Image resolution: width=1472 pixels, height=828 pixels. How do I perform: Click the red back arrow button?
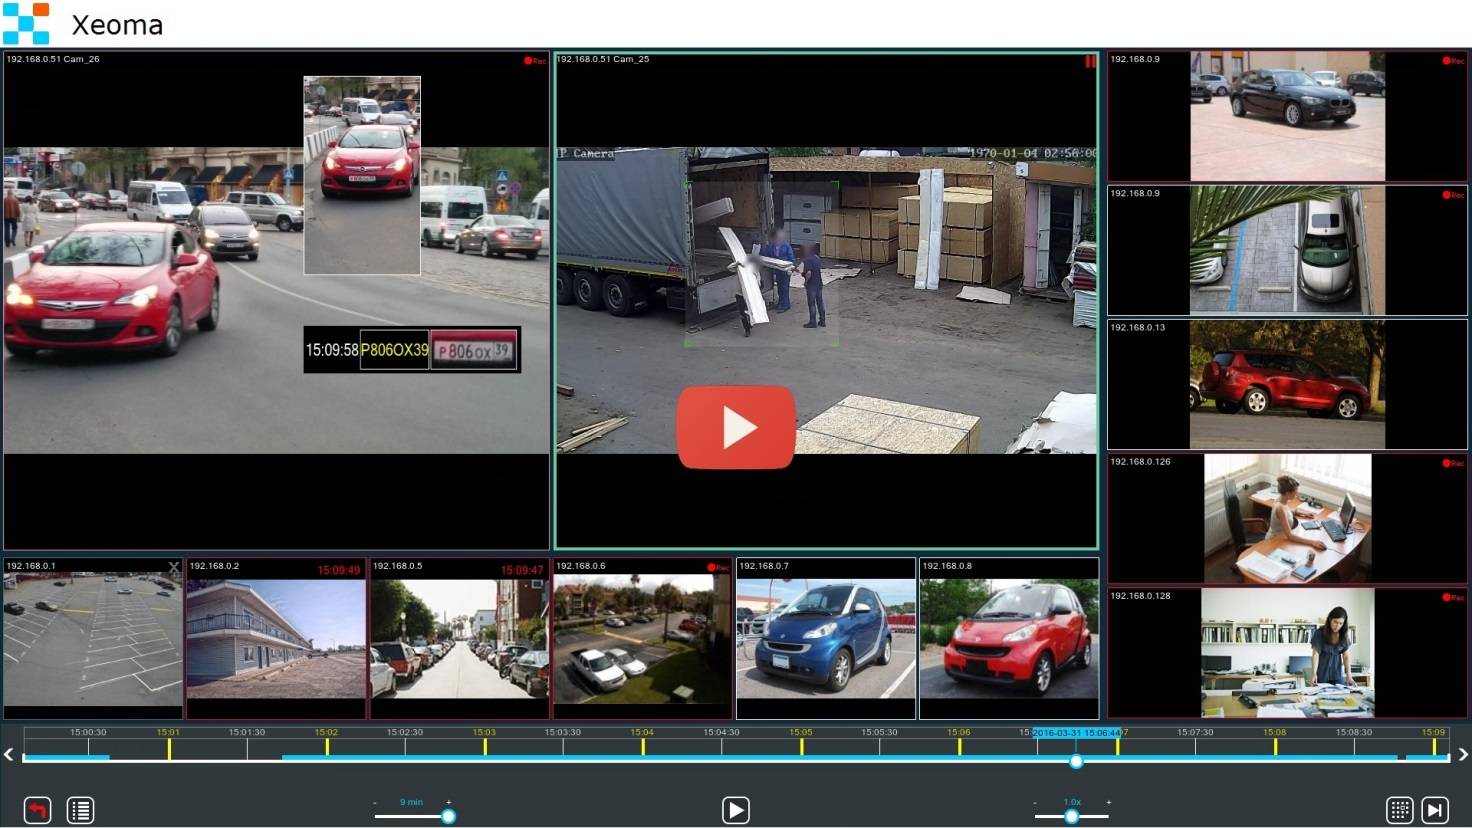pos(37,810)
